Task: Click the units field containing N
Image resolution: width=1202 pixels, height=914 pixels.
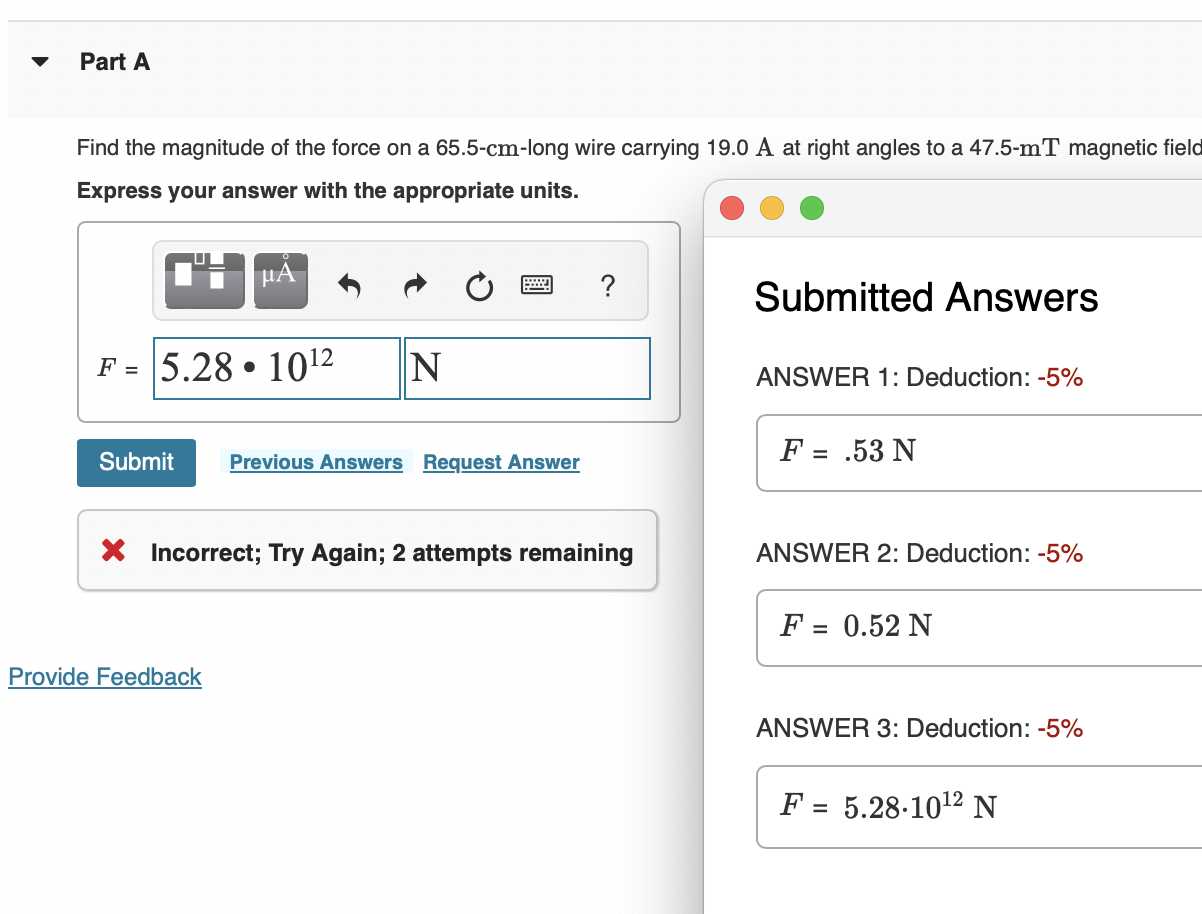Action: (x=527, y=368)
